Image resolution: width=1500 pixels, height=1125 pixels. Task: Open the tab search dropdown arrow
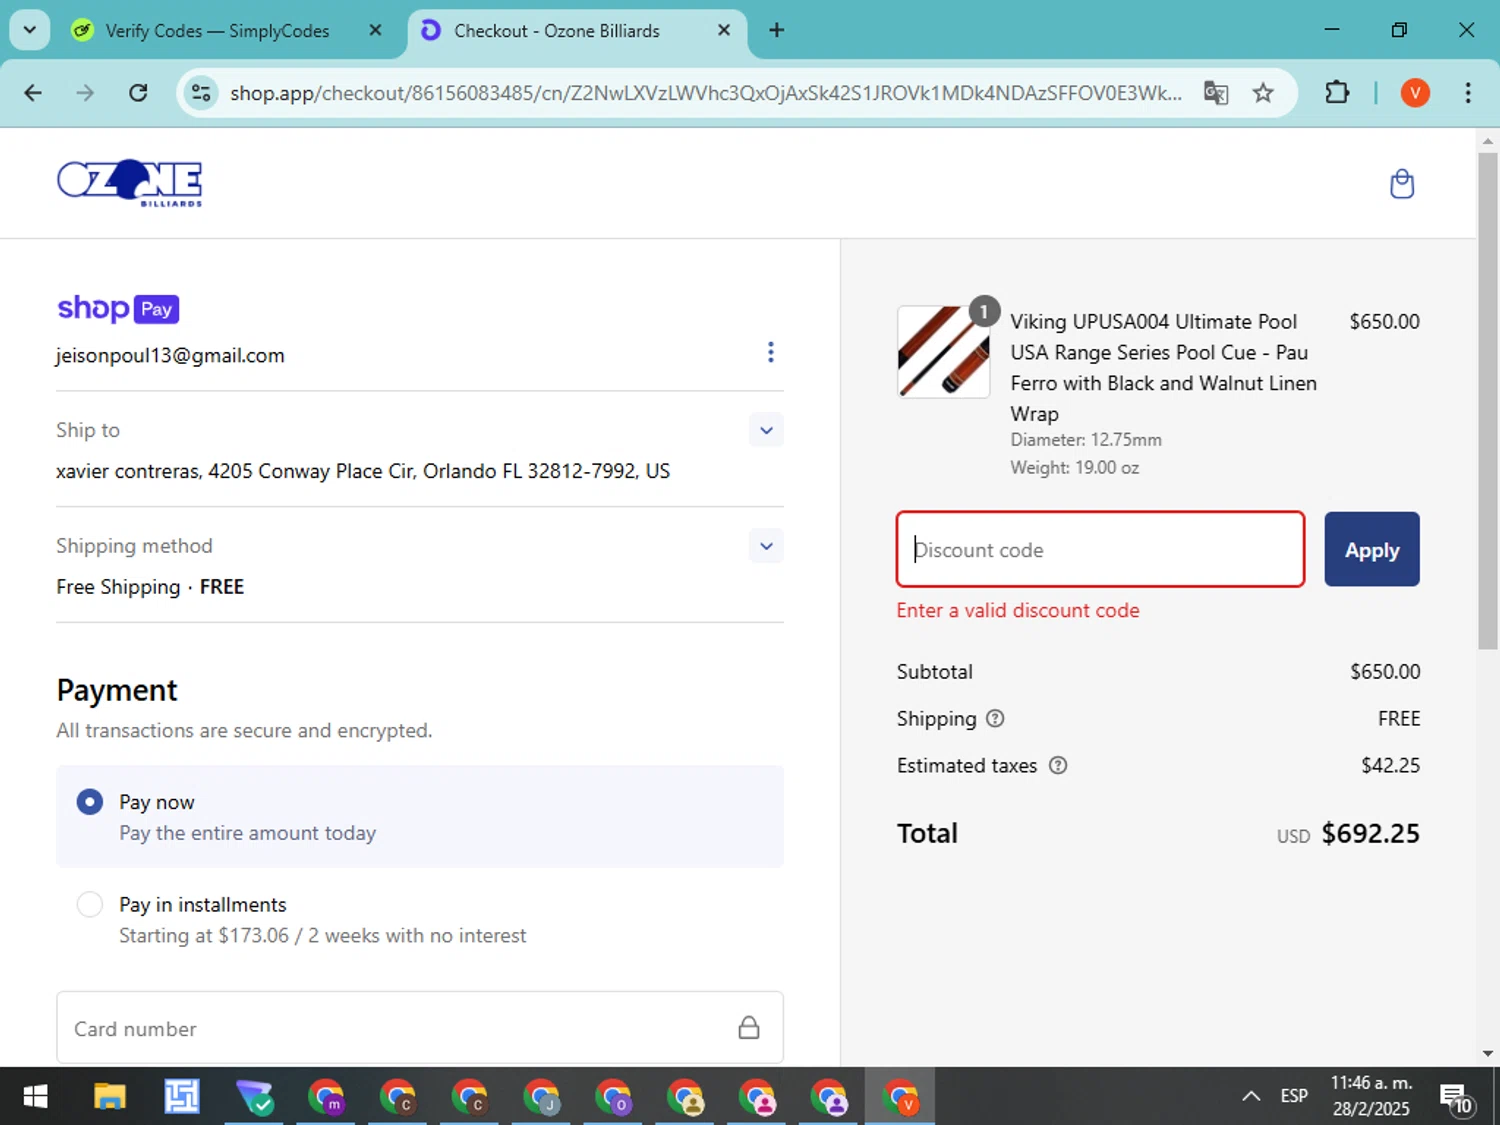pos(30,30)
